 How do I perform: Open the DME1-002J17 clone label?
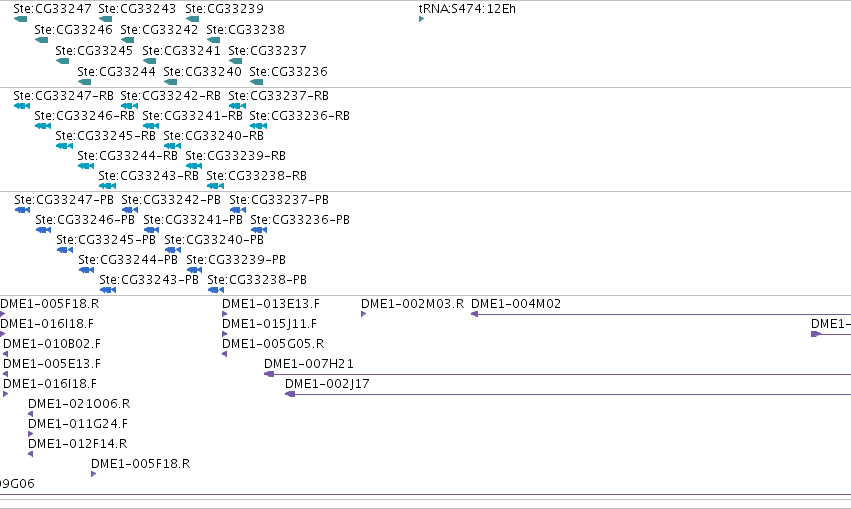(x=327, y=384)
